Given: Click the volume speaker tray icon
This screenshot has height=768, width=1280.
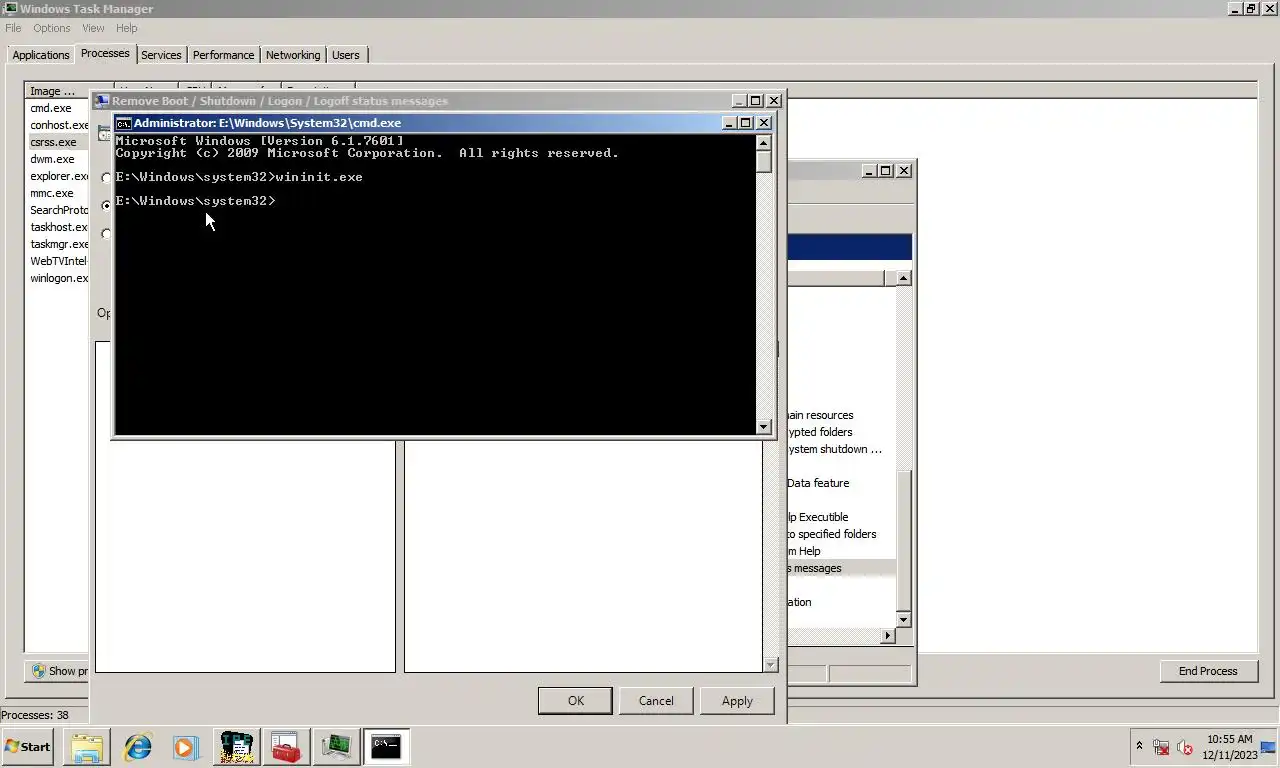Looking at the screenshot, I should (1185, 746).
